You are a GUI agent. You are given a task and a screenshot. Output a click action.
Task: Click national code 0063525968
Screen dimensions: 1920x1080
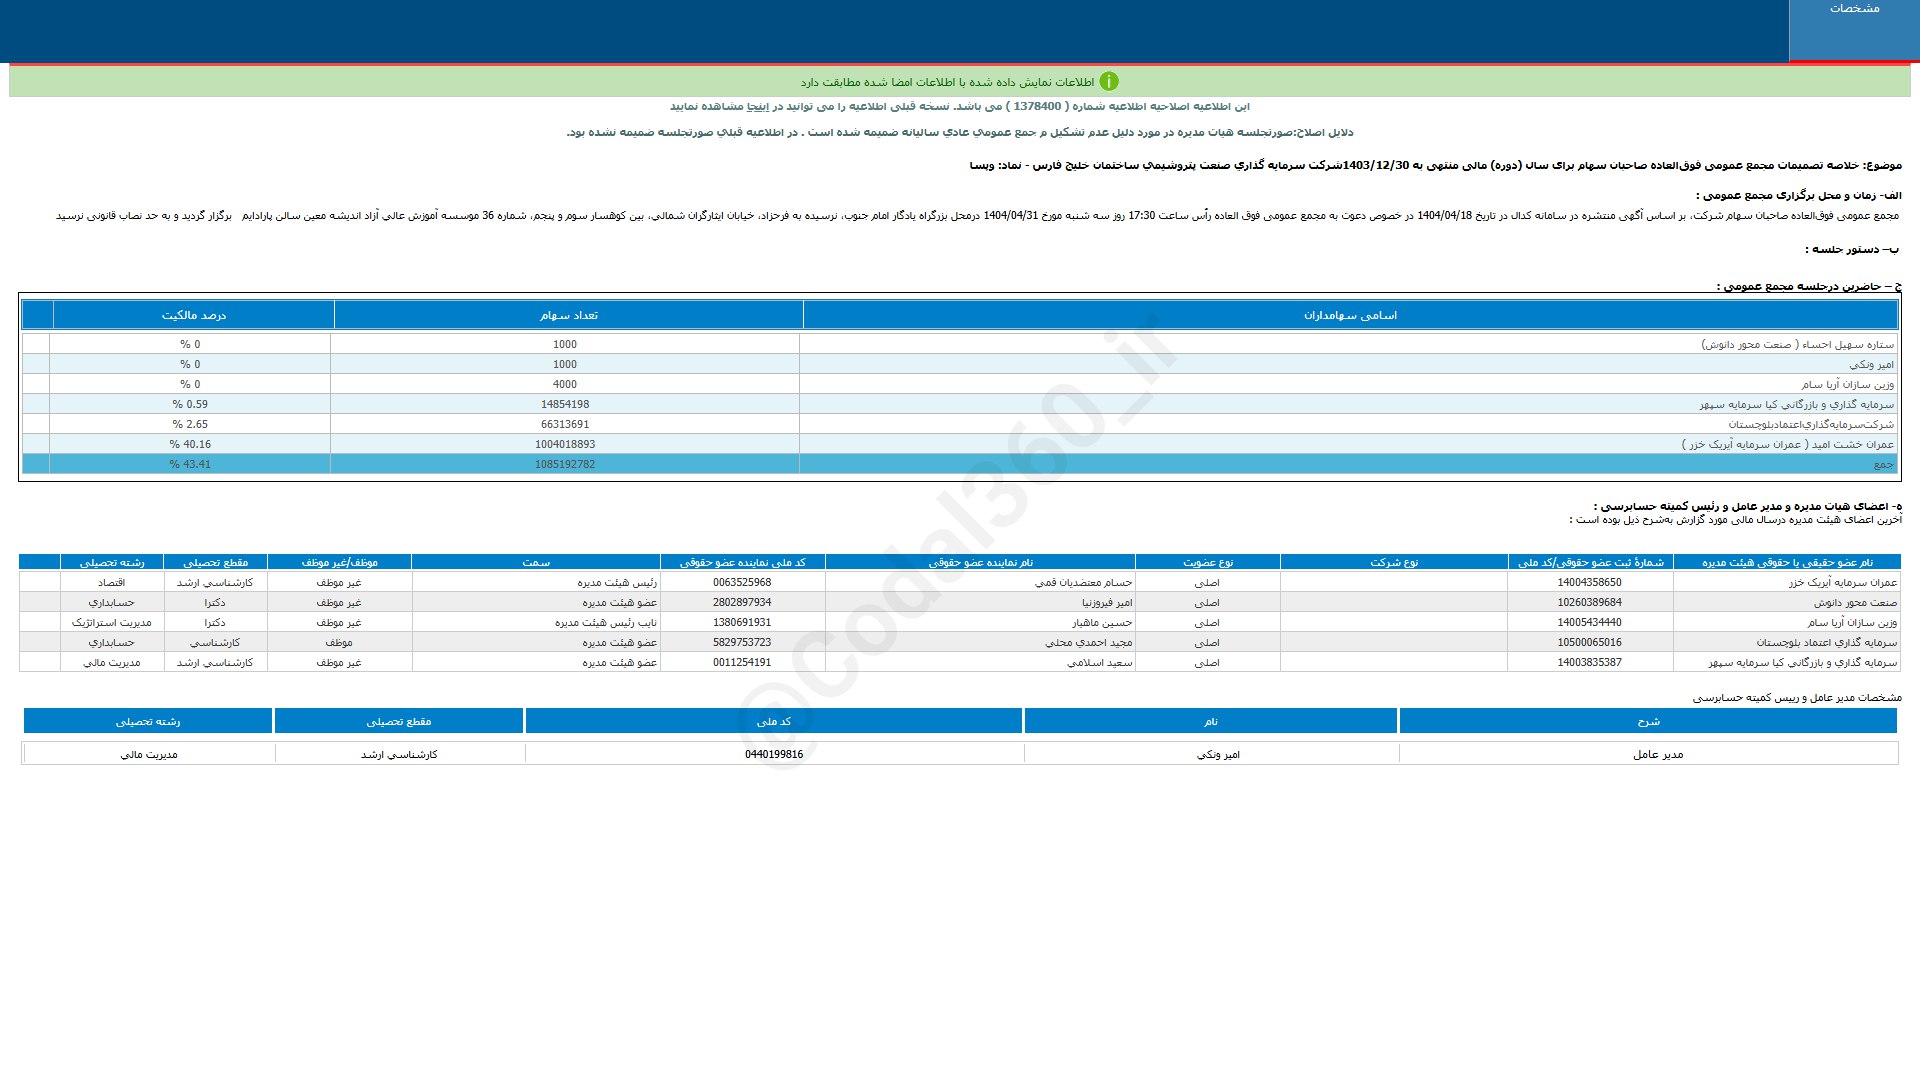(742, 582)
